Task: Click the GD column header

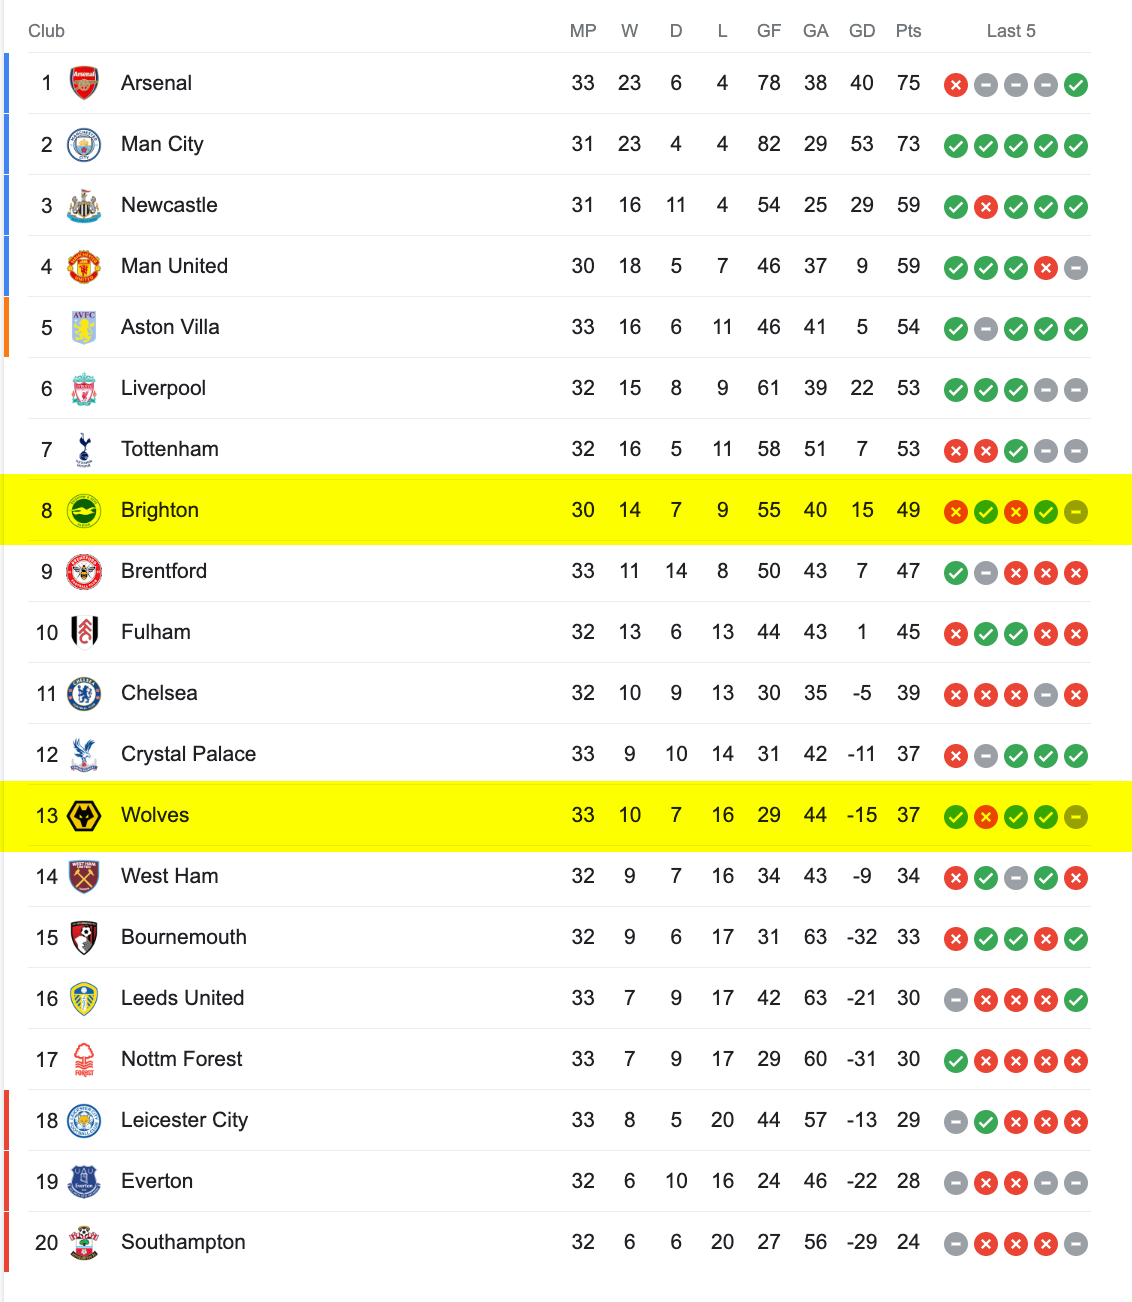Action: tap(862, 31)
